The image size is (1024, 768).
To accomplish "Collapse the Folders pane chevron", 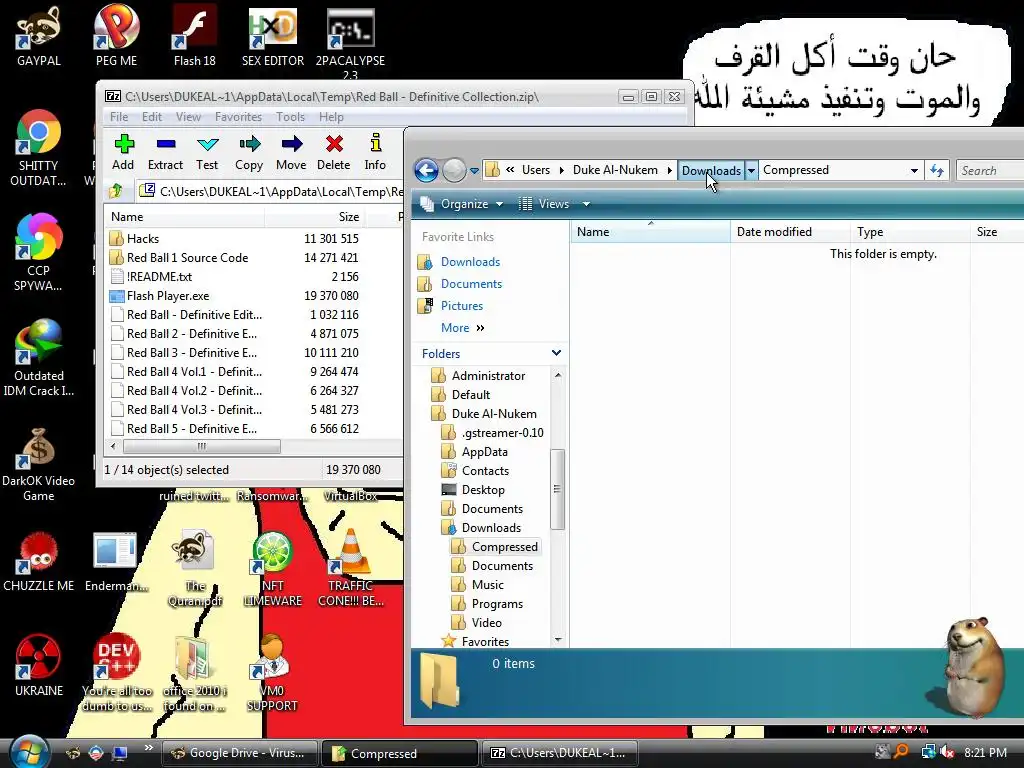I will 556,353.
